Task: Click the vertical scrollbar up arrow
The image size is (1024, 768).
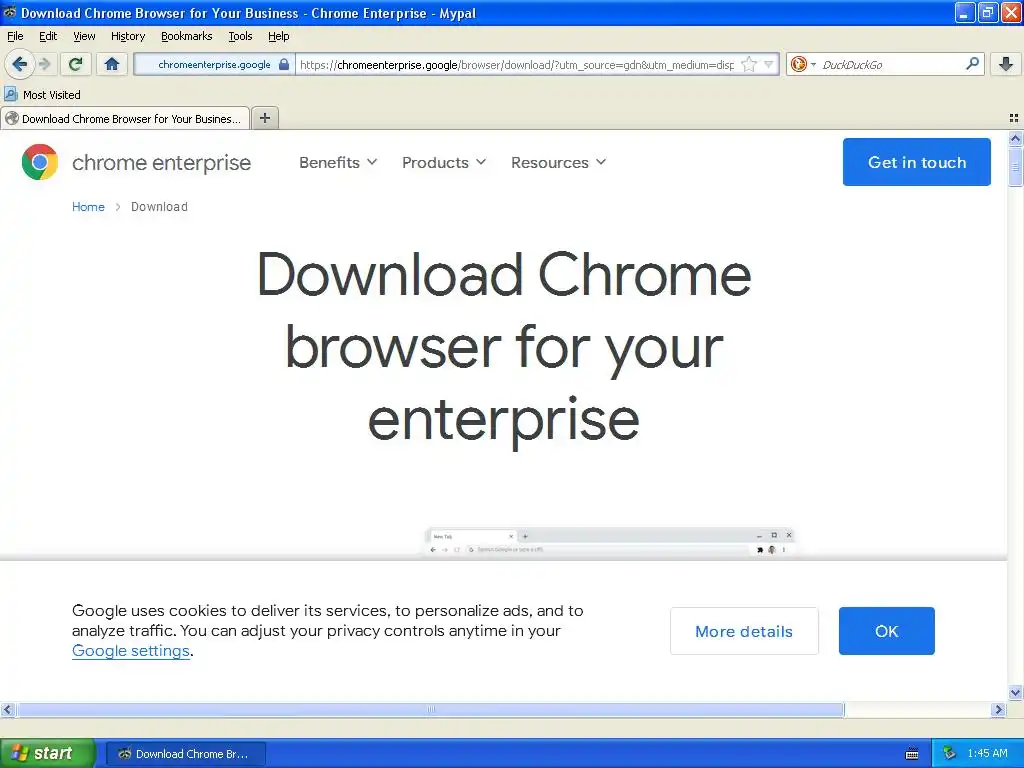Action: point(1015,138)
